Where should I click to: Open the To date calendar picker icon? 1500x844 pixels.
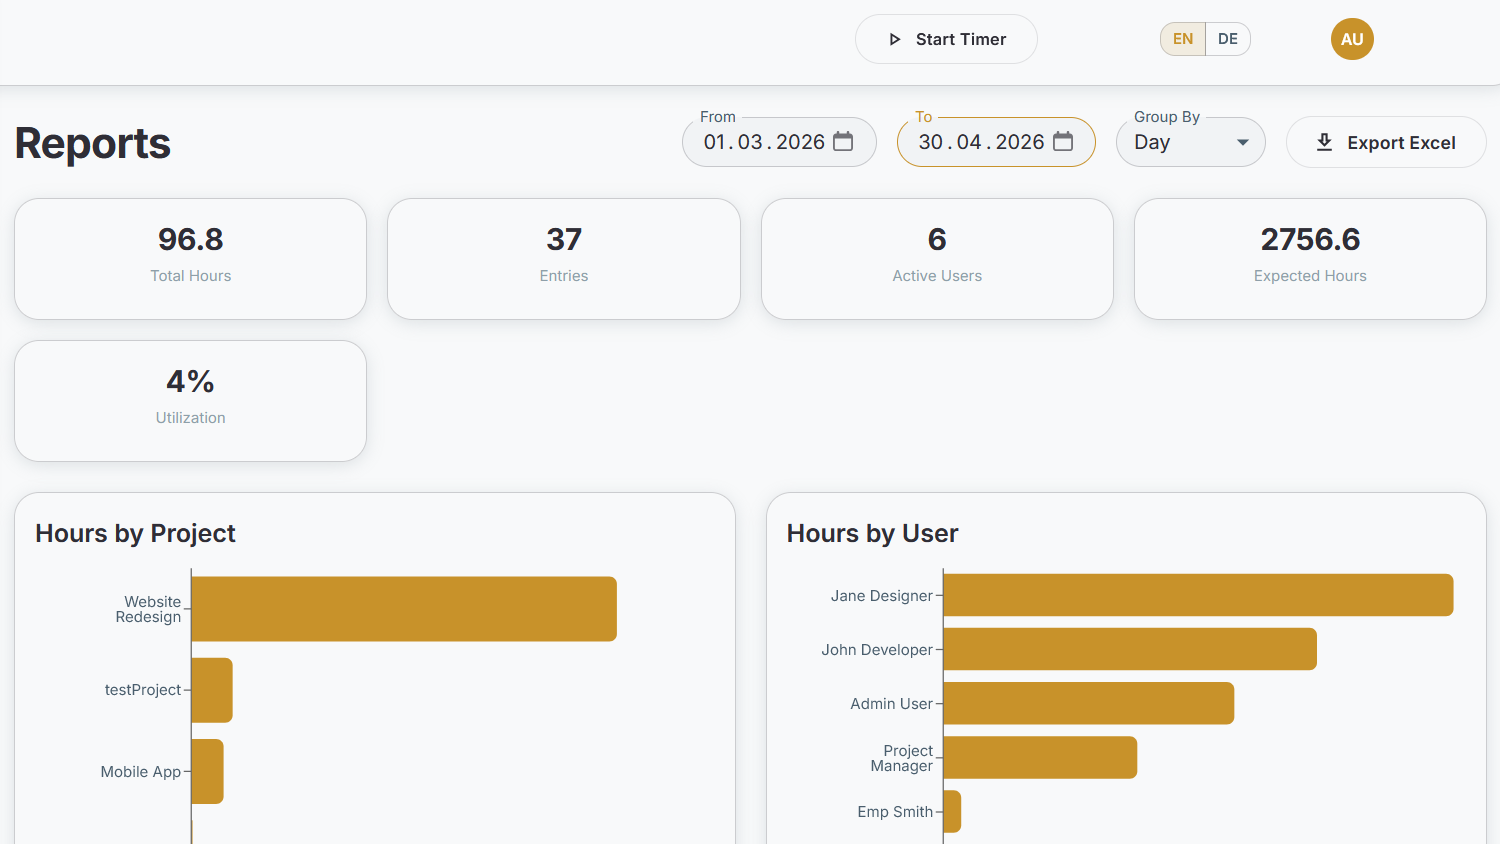coord(1063,142)
